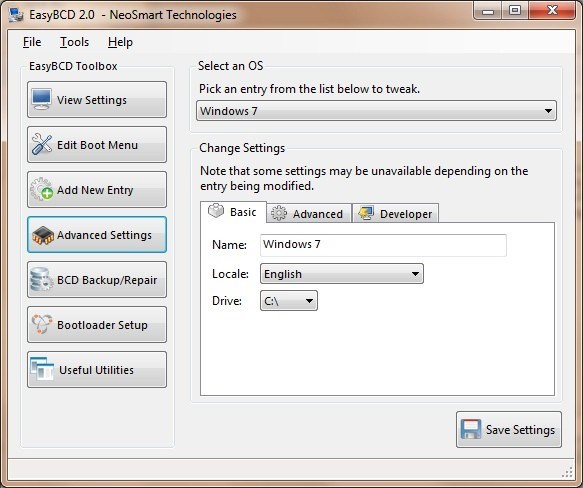Click the Advanced Settings chip icon
Image resolution: width=583 pixels, height=488 pixels.
pyautogui.click(x=43, y=235)
